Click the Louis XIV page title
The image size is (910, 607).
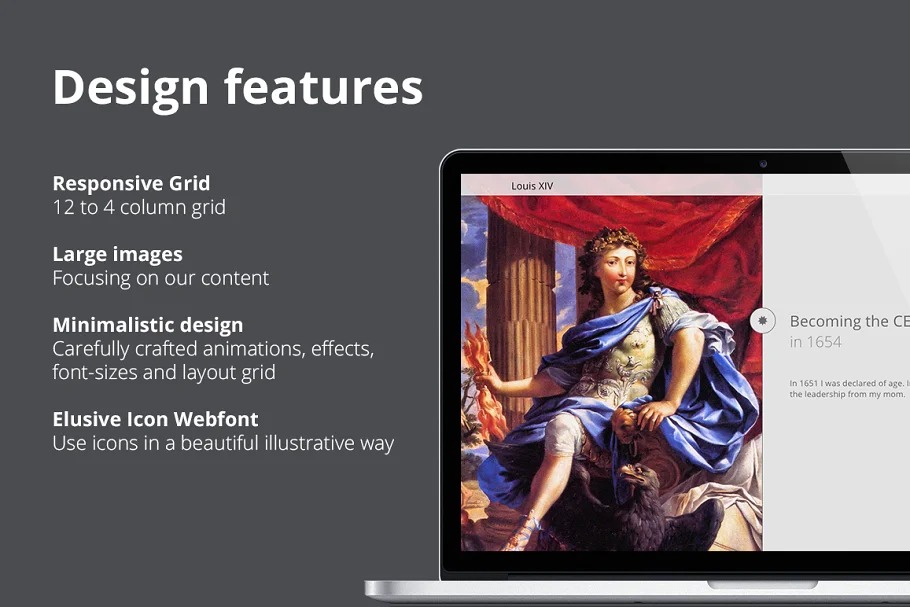tap(531, 186)
